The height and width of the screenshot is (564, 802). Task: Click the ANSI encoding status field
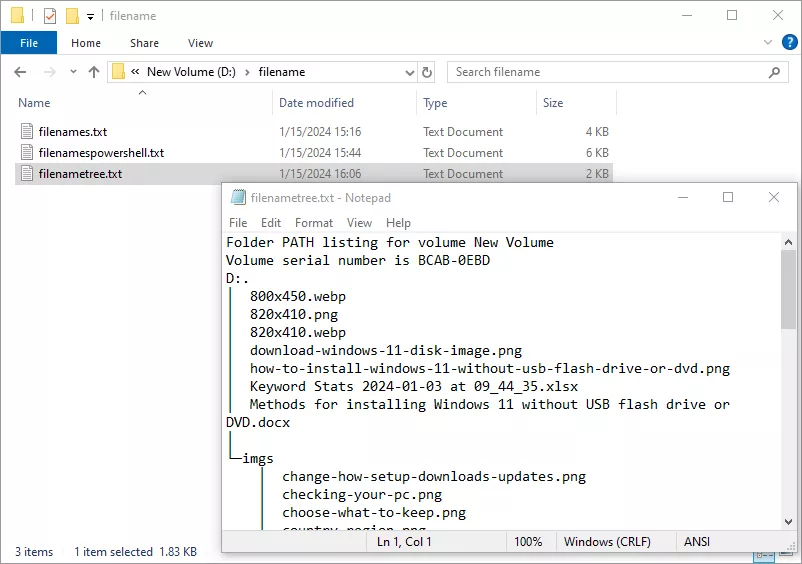pos(697,542)
